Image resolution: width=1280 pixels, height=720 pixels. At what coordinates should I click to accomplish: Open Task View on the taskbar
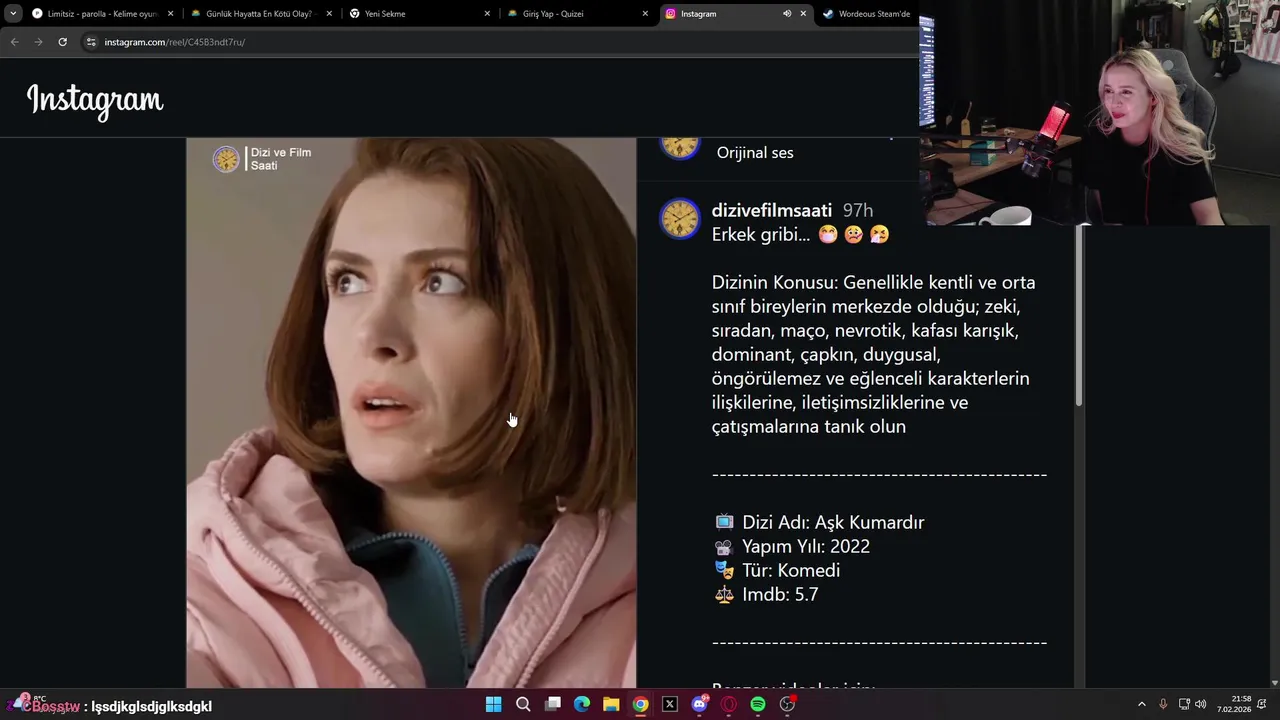tap(553, 704)
